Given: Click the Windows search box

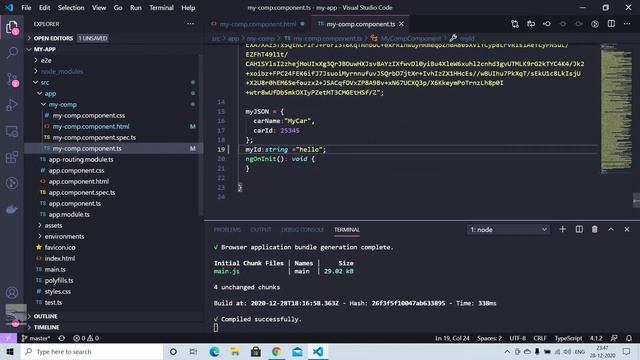Looking at the screenshot, I should point(92,351).
